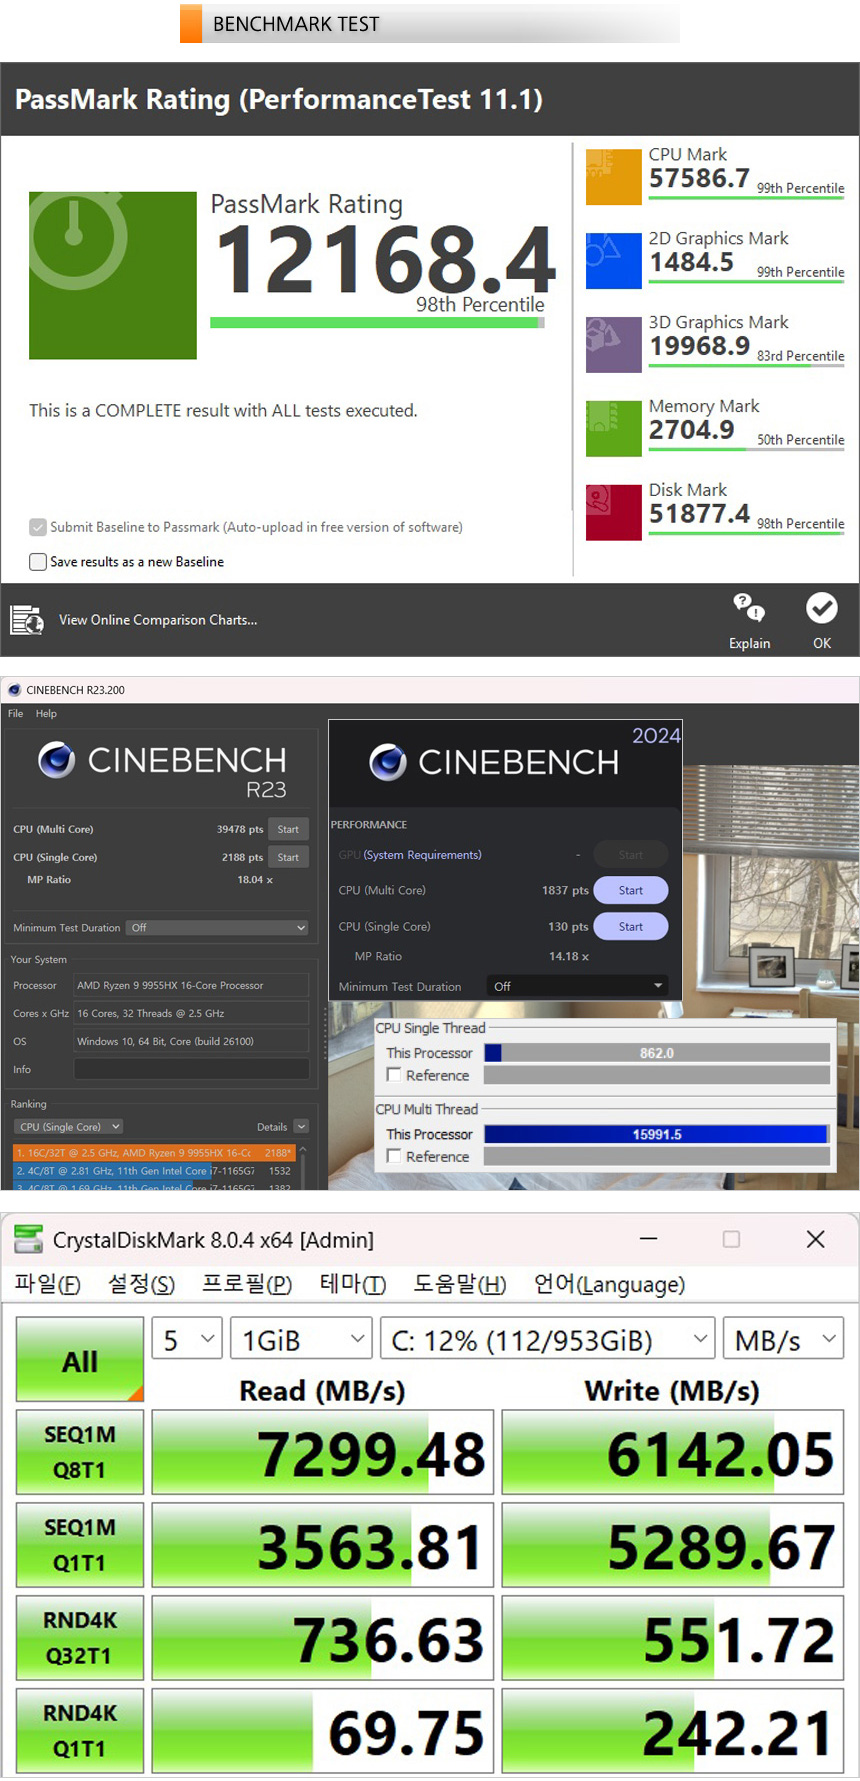Open the Help menu in Cinebench R23
Image resolution: width=860 pixels, height=1781 pixels.
pyautogui.click(x=46, y=714)
